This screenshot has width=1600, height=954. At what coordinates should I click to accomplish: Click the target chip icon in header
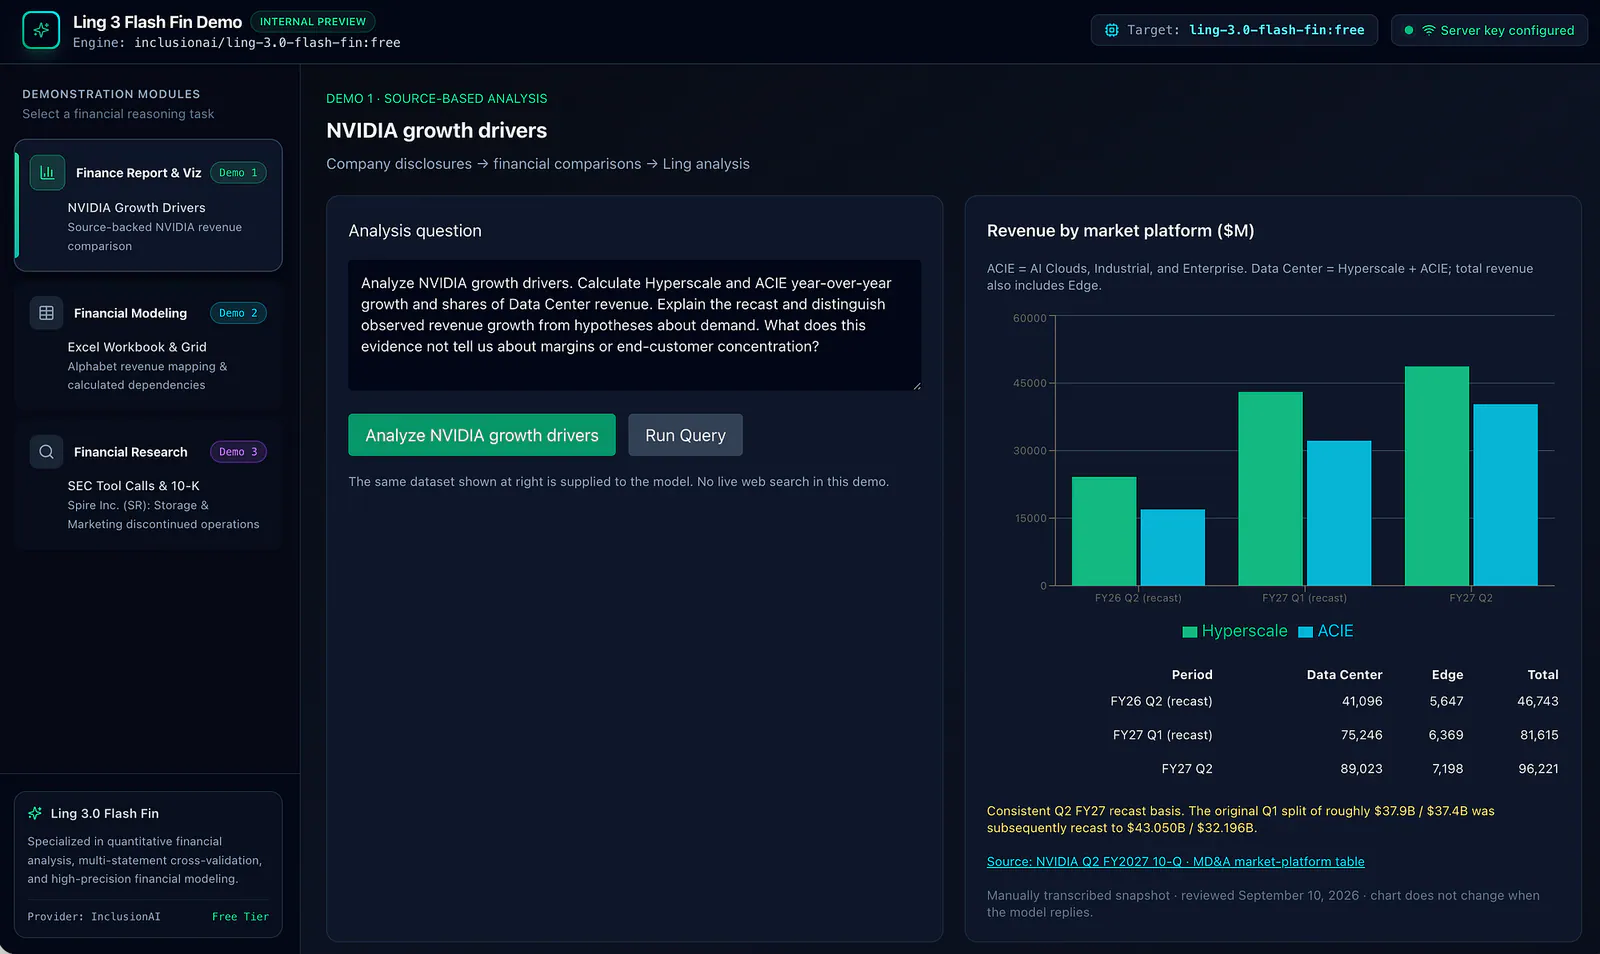click(x=1112, y=30)
